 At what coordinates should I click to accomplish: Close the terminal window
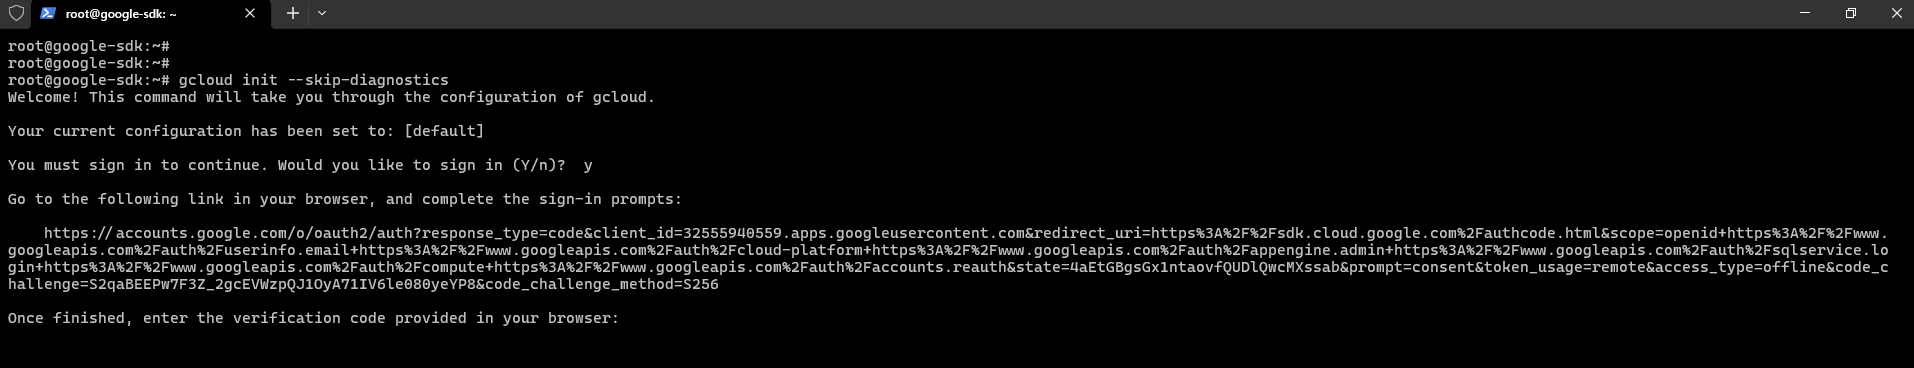1896,13
